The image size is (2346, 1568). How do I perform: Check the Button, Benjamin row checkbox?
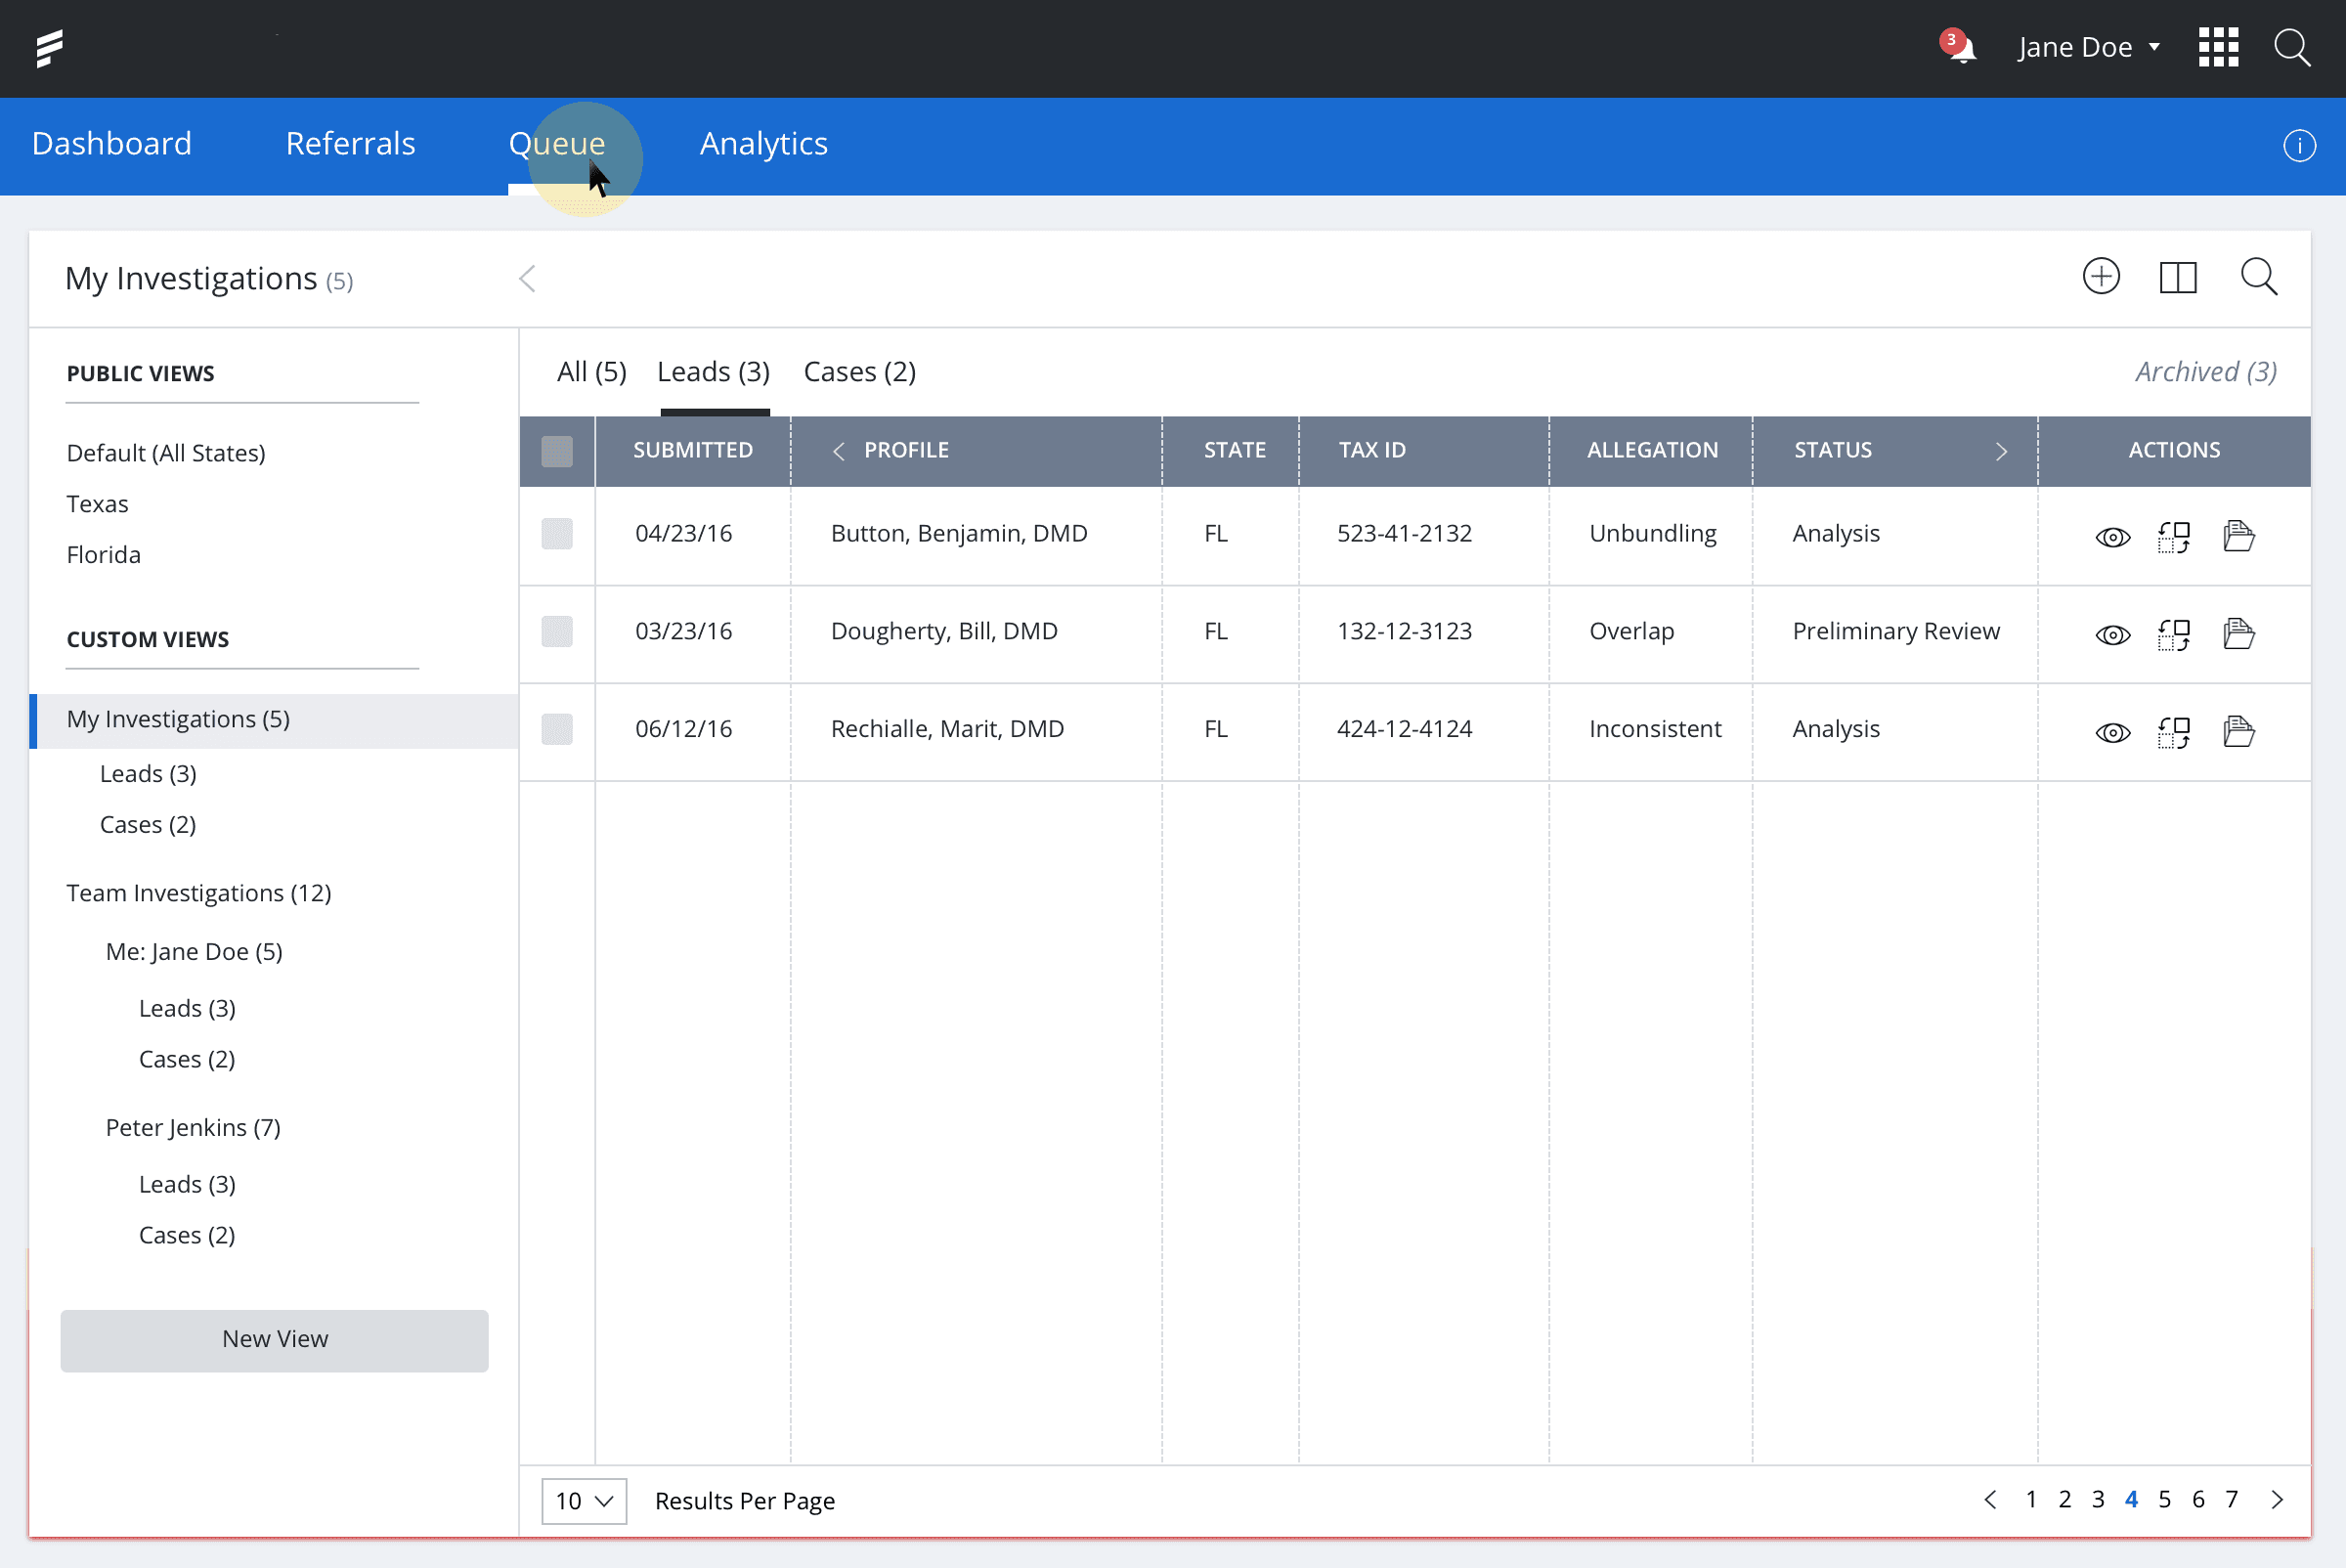click(557, 534)
